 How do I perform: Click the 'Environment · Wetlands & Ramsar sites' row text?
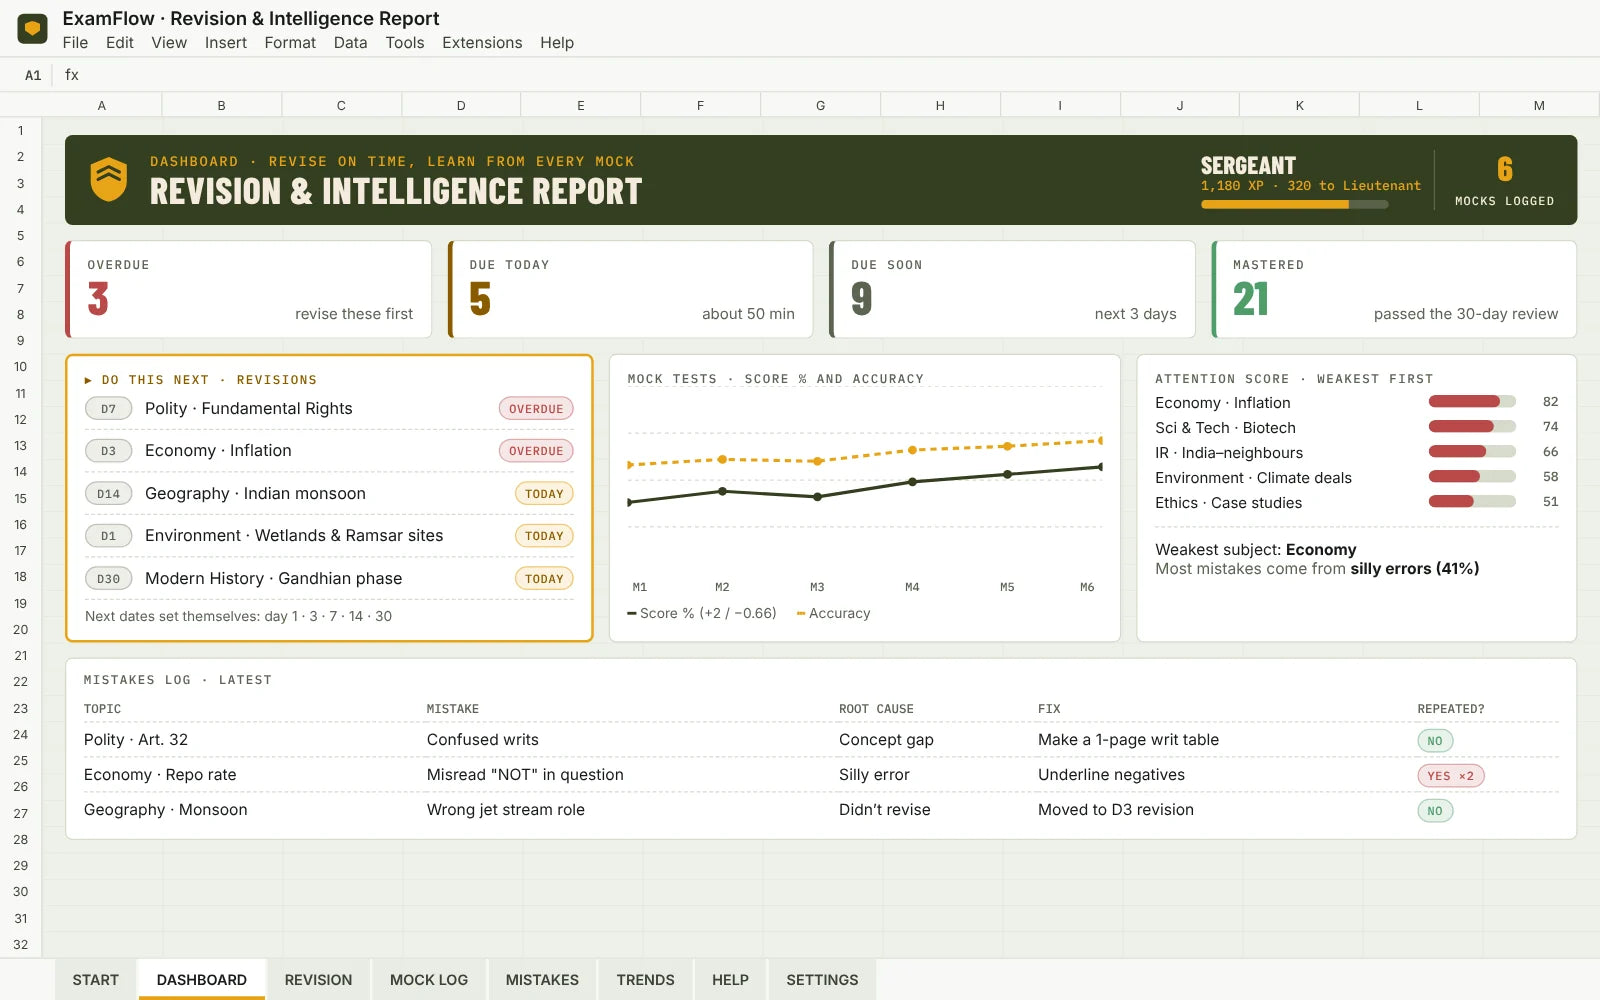click(294, 536)
